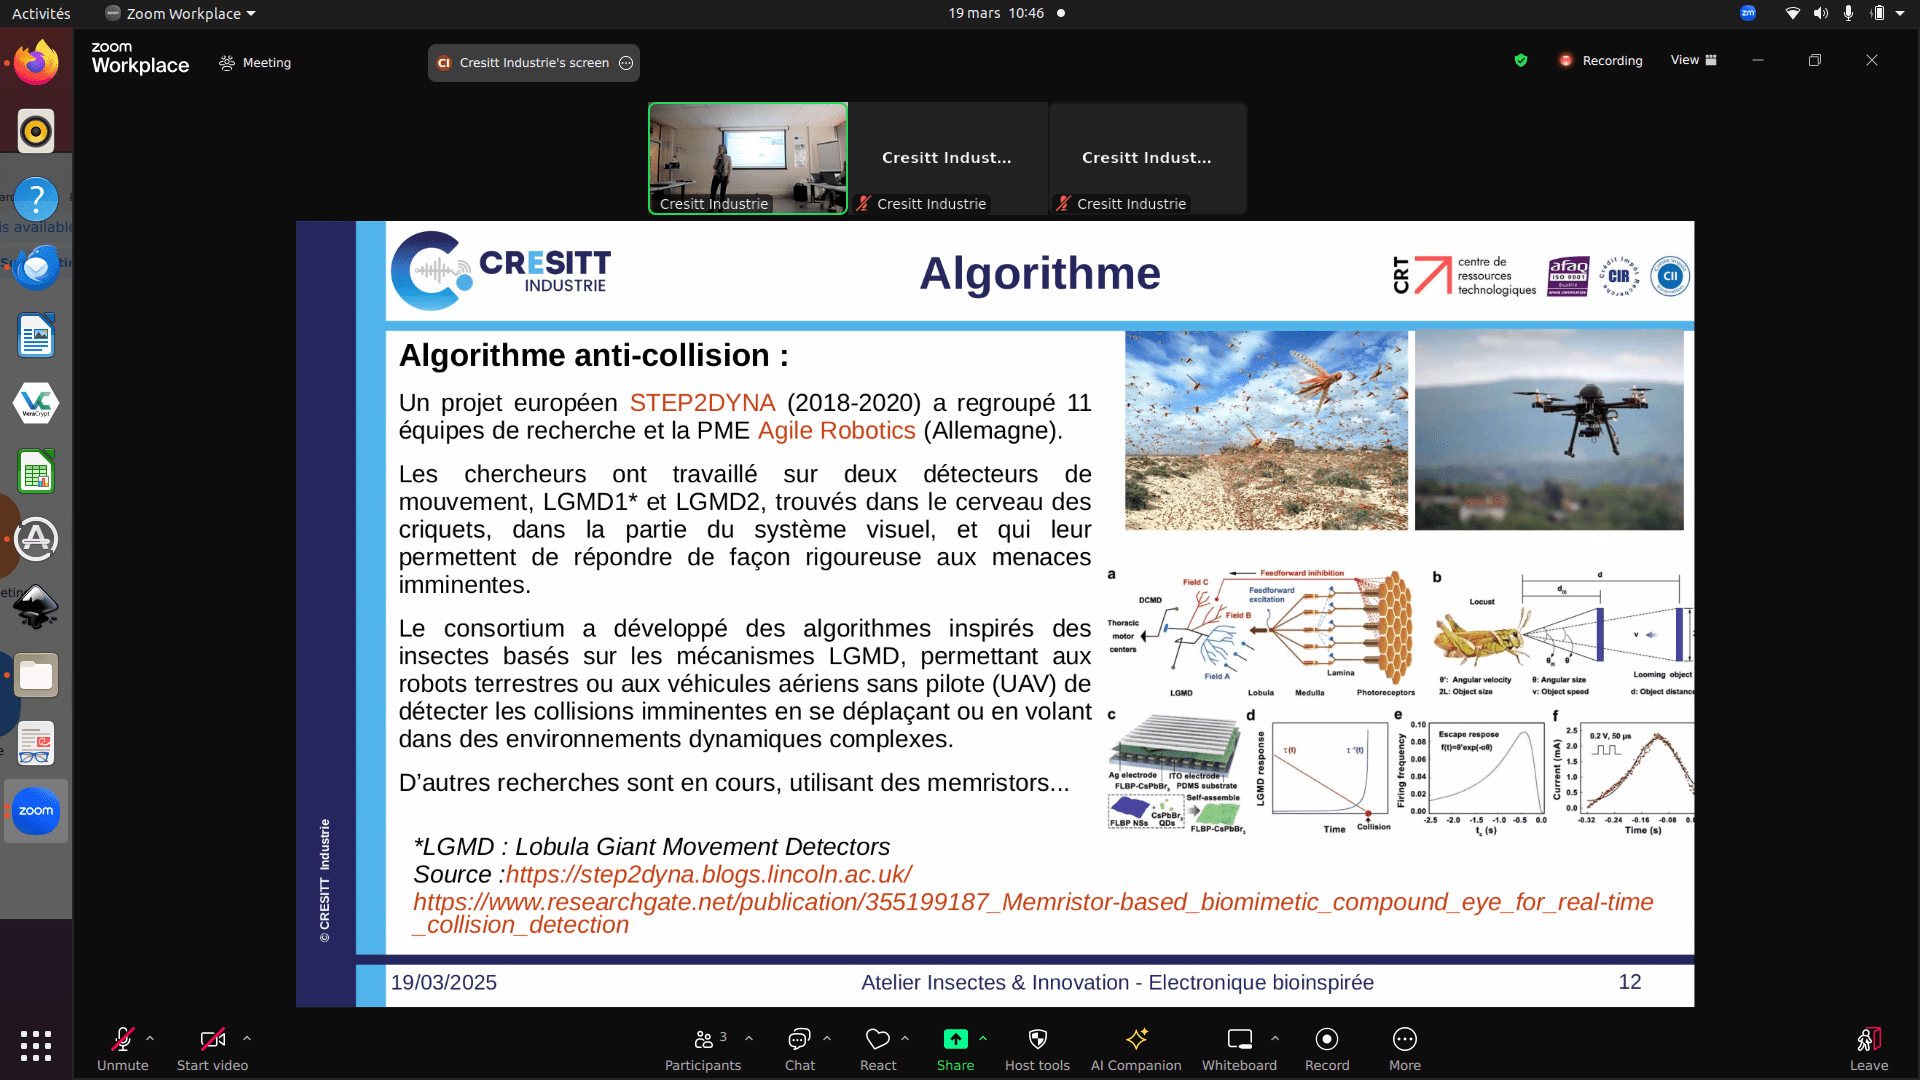Click the STEP2DYNA red text
The width and height of the screenshot is (1920, 1080).
702,403
